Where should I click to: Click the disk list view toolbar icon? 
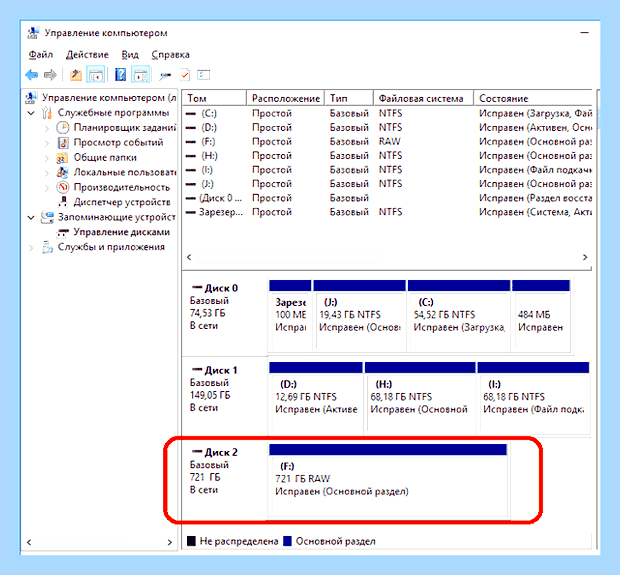click(x=204, y=74)
